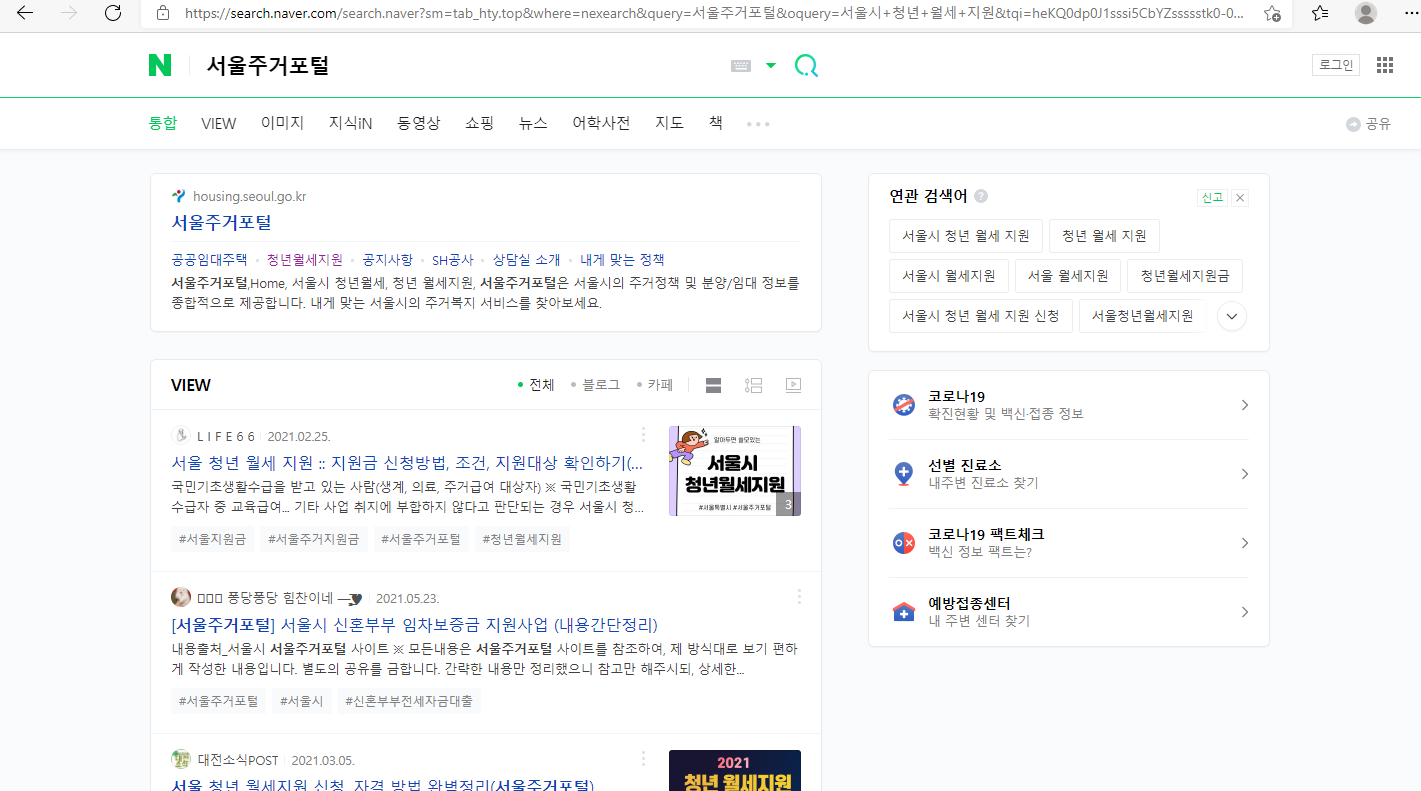This screenshot has width=1421, height=791.
Task: Click the 코로나19 팩트체크 OX icon
Action: (904, 543)
